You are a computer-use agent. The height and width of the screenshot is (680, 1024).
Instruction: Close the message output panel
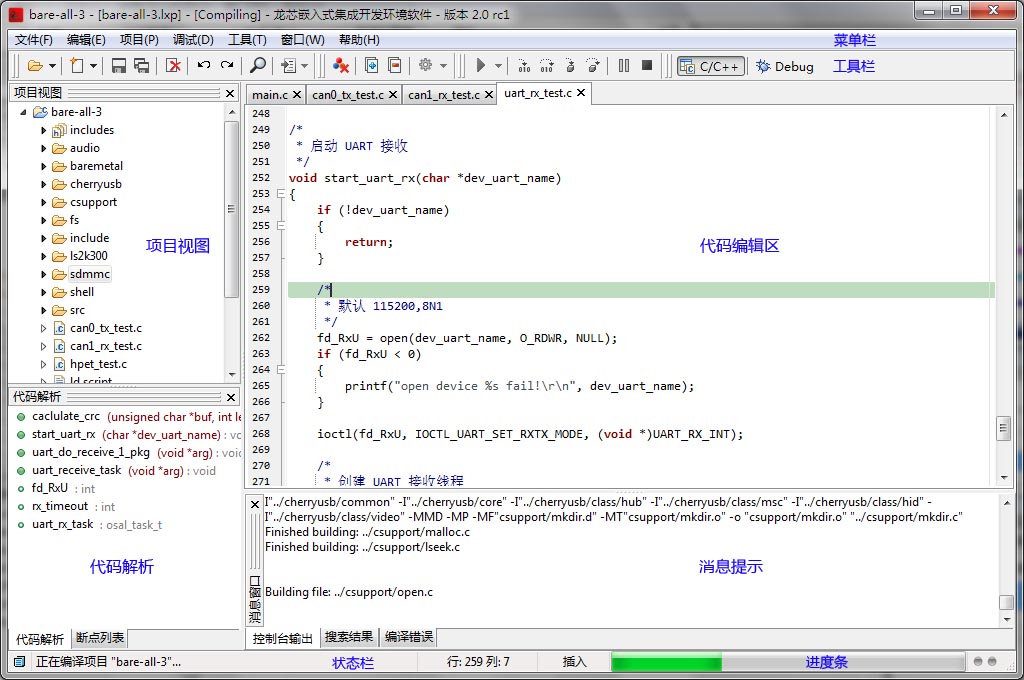point(255,504)
